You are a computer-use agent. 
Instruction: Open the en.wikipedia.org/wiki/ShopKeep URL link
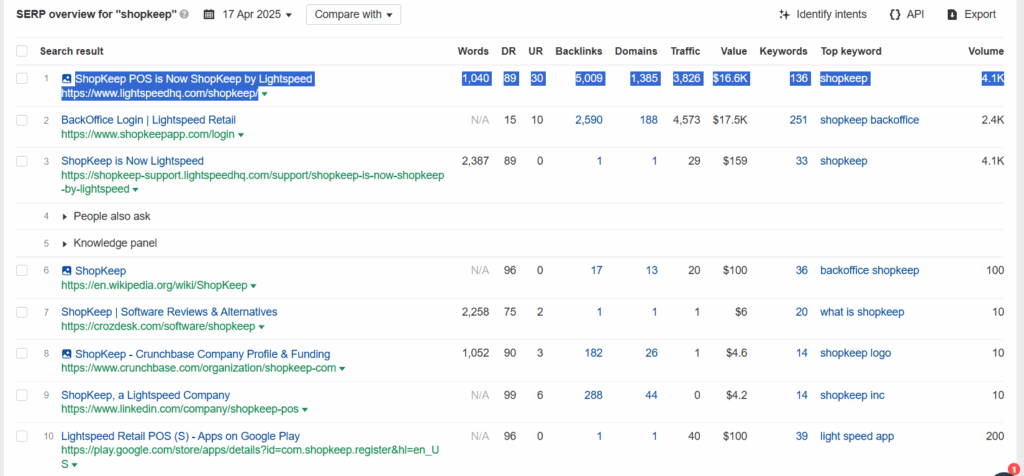154,285
